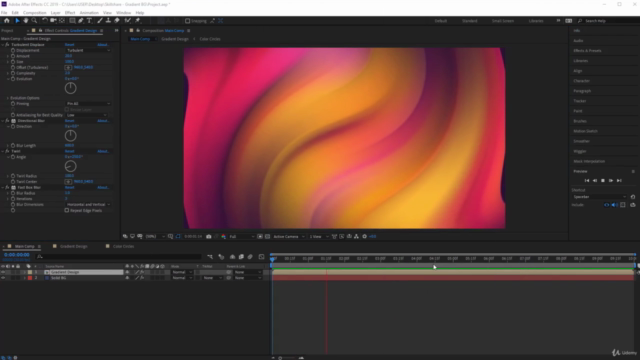The image size is (640, 360).
Task: Toggle Turbulent Displace fx switch
Action: 7,44
